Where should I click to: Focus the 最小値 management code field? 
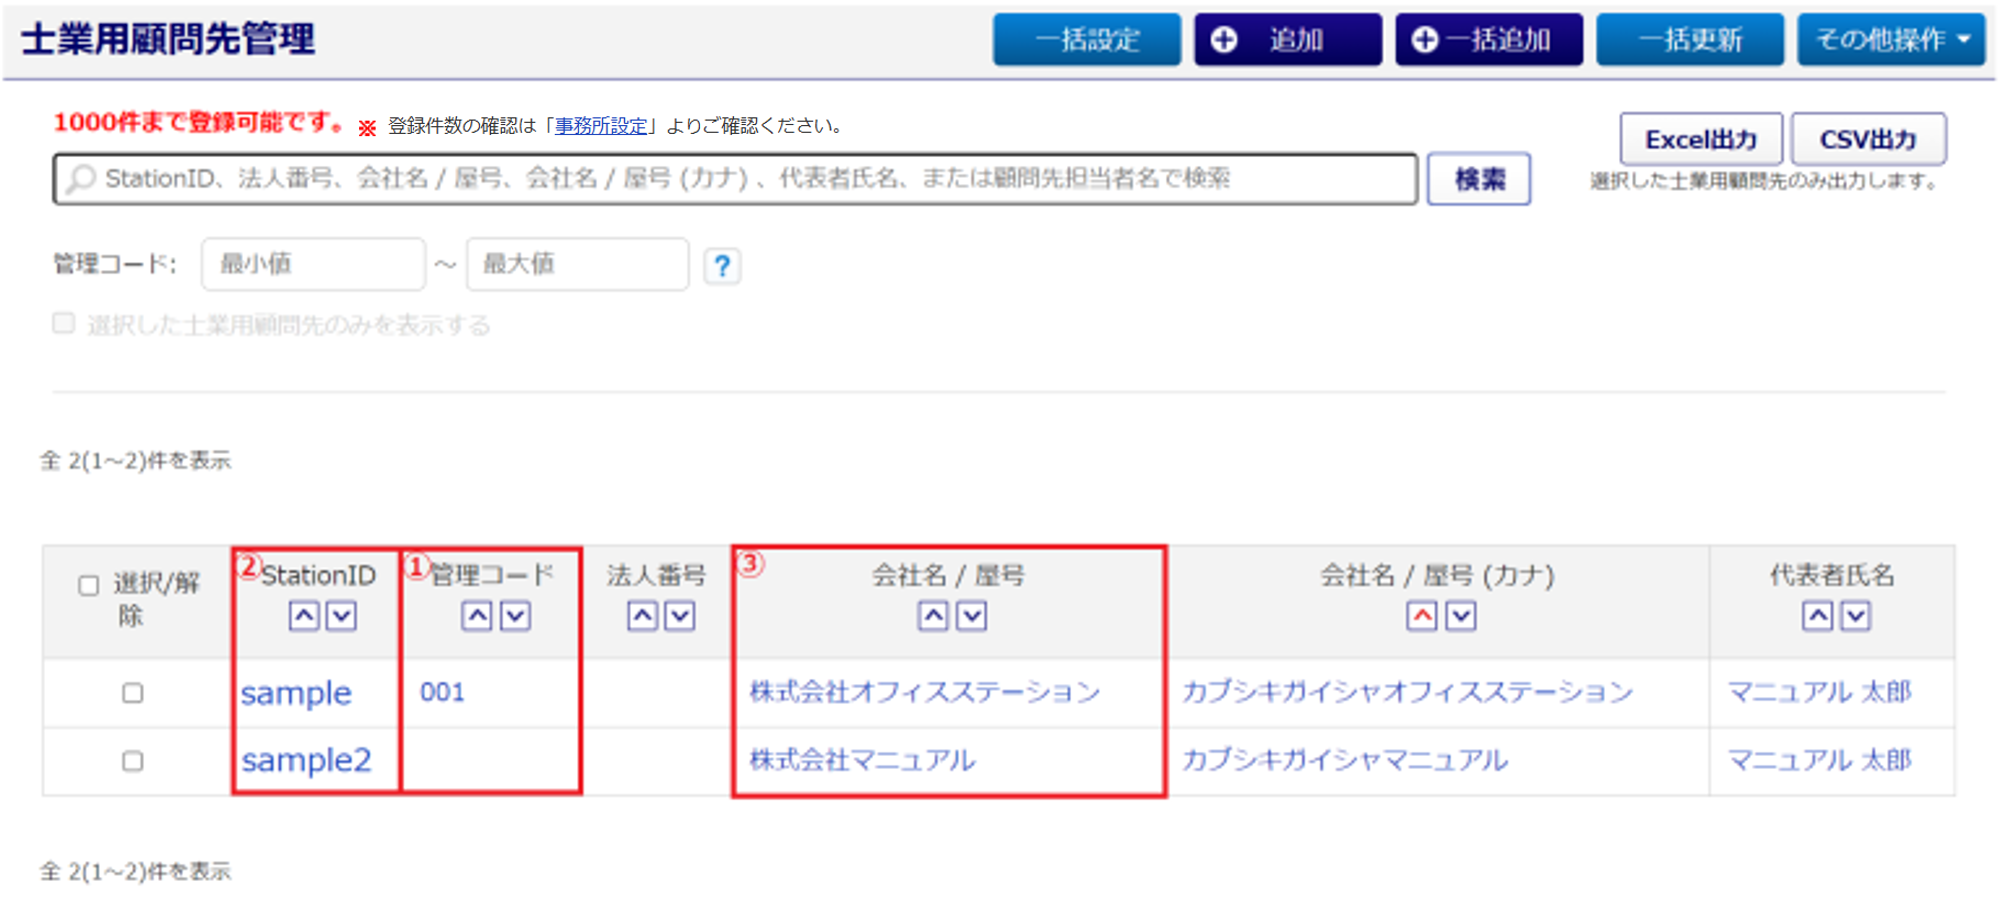tap(313, 264)
